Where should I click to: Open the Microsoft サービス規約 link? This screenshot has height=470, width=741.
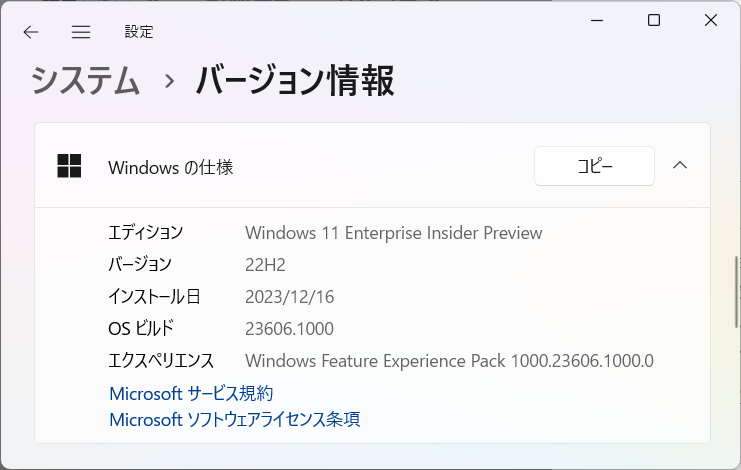pos(191,393)
